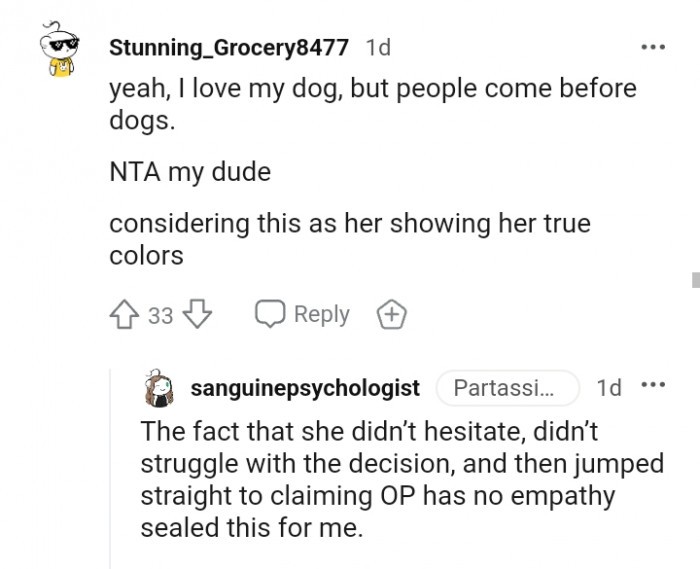
Task: Open more options for Stunning_Grocery8477's comment
Action: point(652,47)
